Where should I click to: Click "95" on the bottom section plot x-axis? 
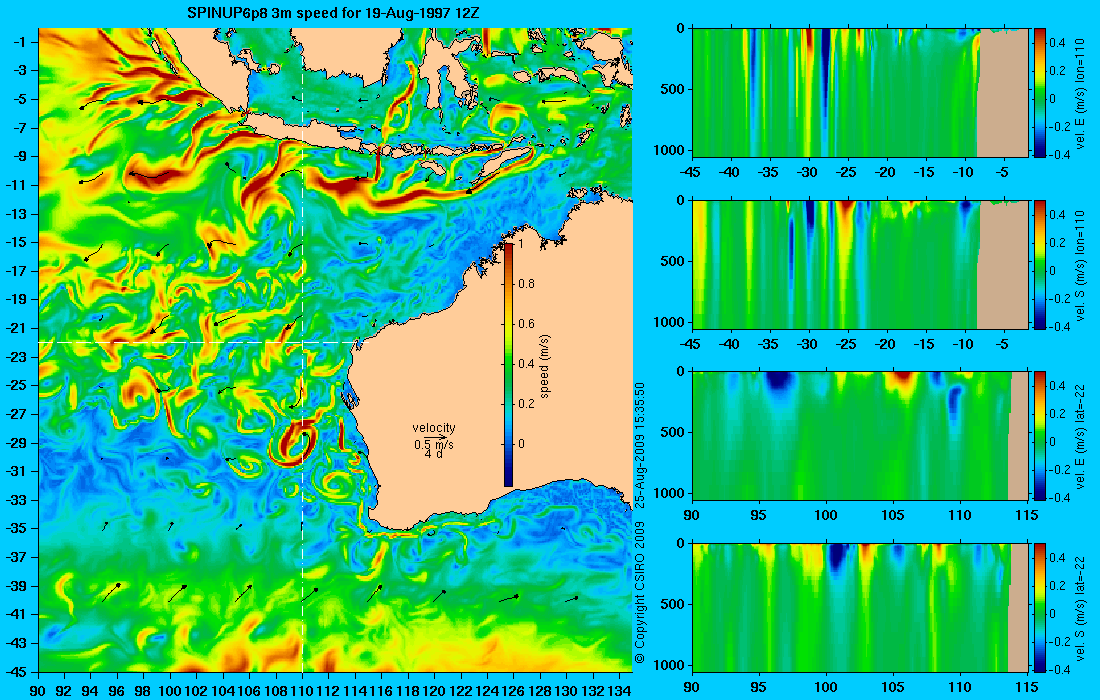coord(759,687)
